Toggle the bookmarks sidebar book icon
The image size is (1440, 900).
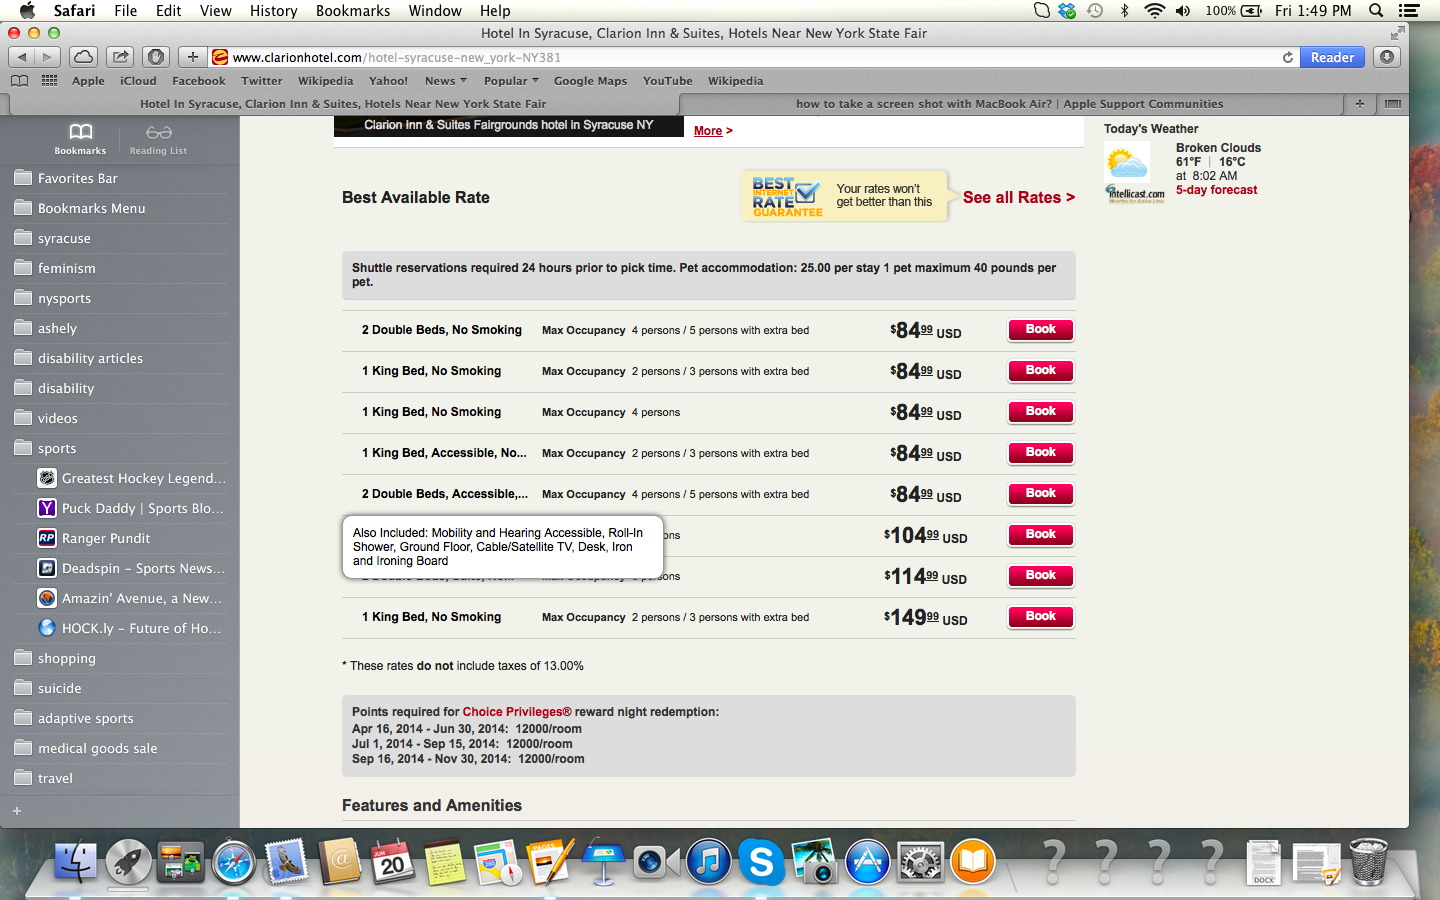click(x=19, y=81)
